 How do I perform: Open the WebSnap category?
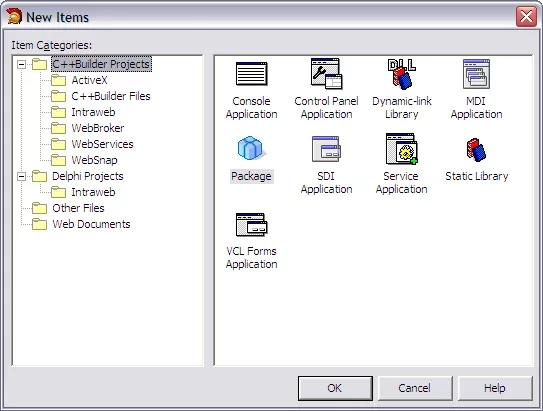94,160
